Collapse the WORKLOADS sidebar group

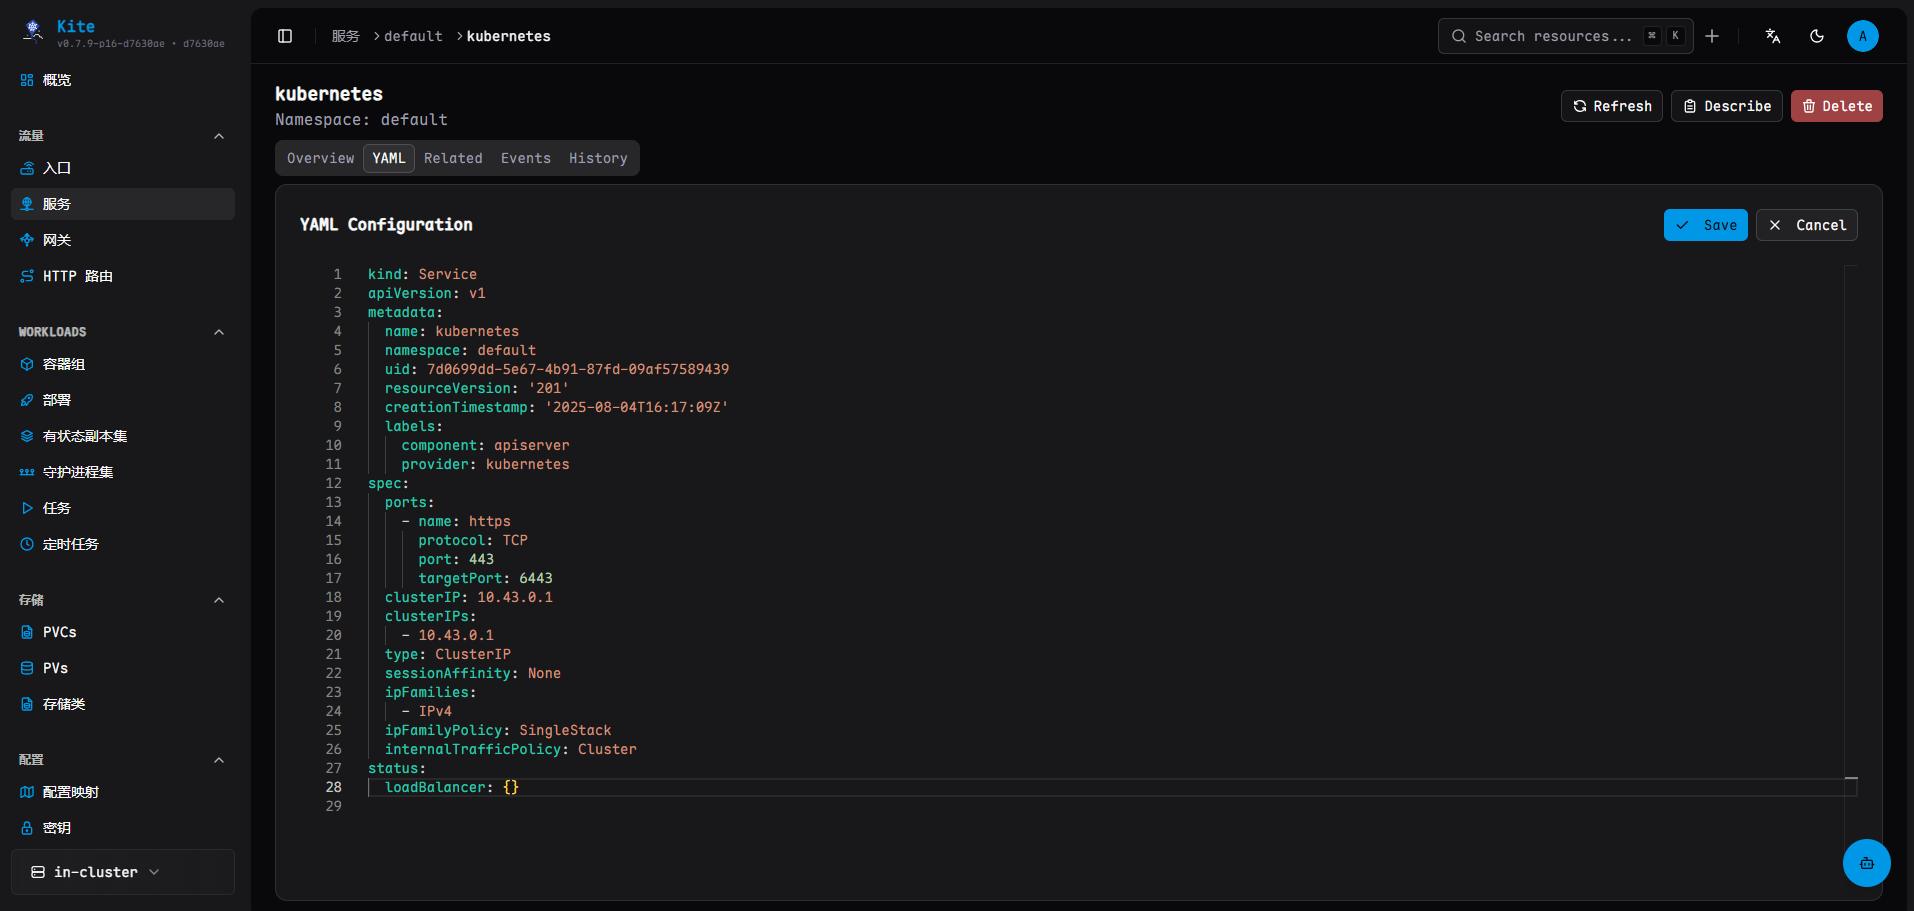(x=219, y=332)
